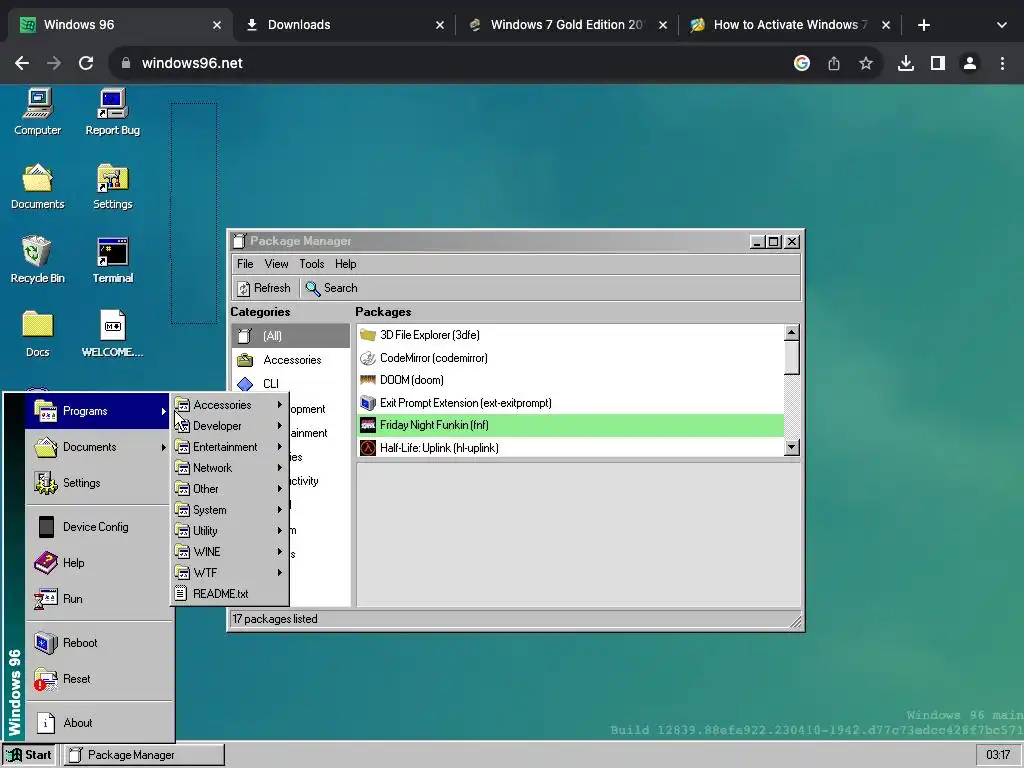The image size is (1024, 768).
Task: Open the Run dialog from Start menu
Action: [x=99, y=599]
